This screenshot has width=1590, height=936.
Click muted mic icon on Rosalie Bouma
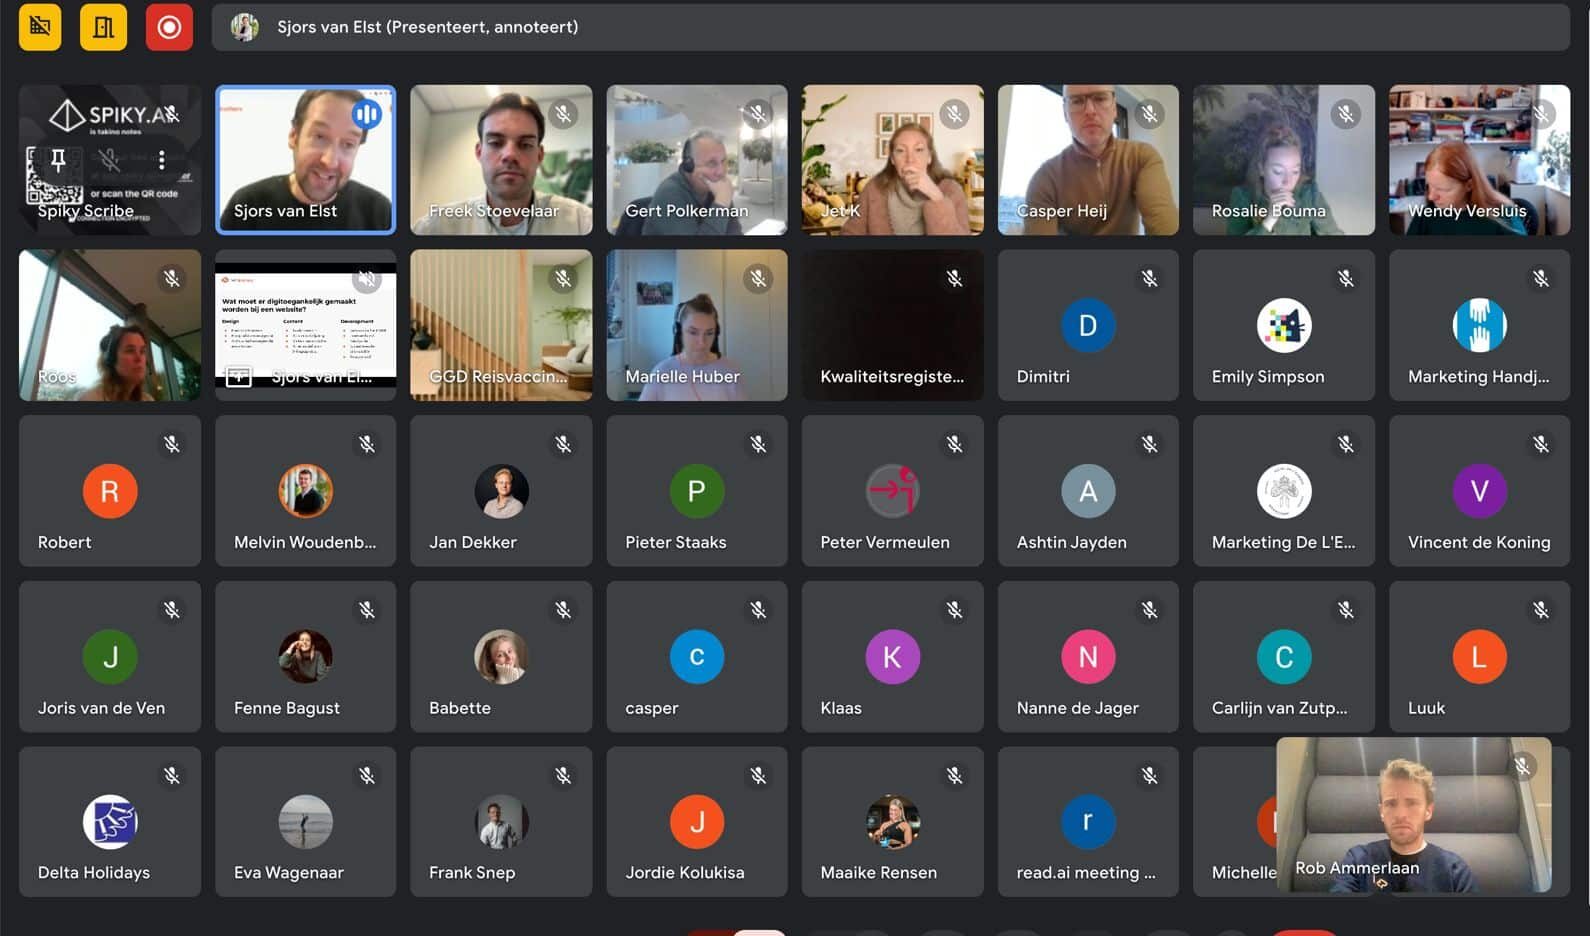tap(1346, 114)
